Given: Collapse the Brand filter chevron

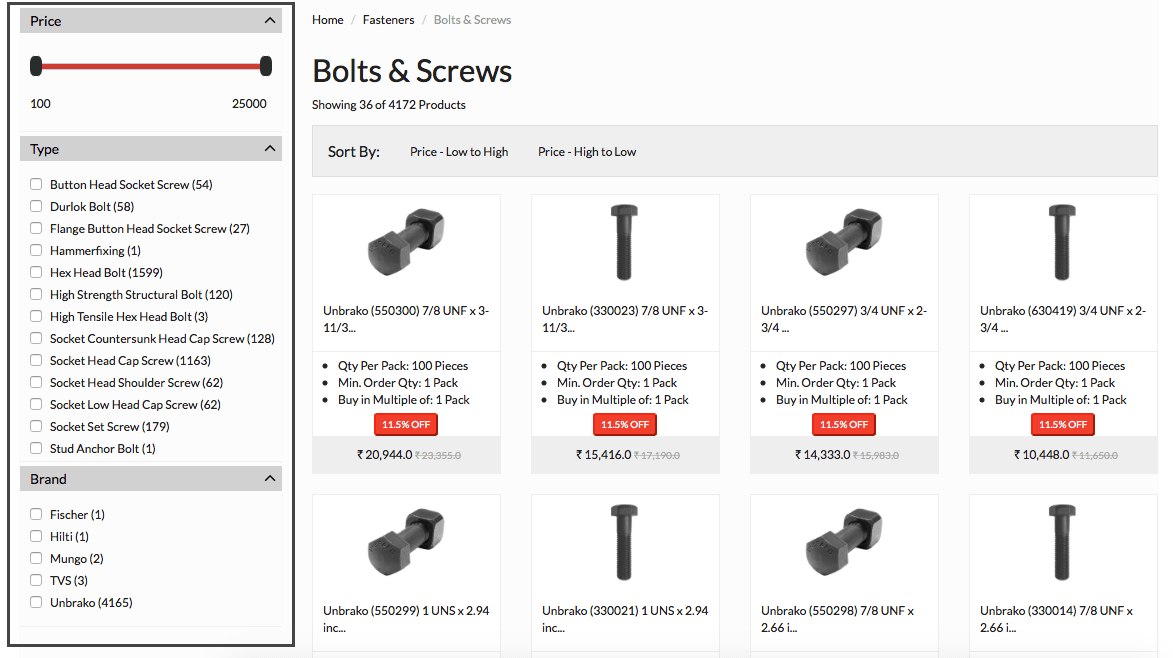Looking at the screenshot, I should (x=270, y=479).
